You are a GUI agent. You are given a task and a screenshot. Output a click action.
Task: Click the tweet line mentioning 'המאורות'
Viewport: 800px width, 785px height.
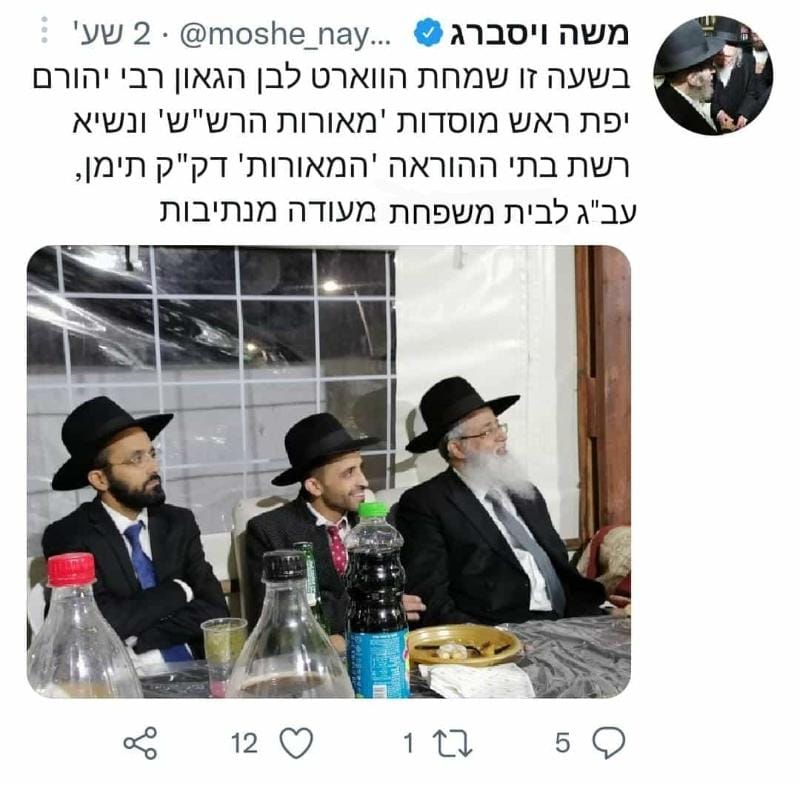[350, 167]
